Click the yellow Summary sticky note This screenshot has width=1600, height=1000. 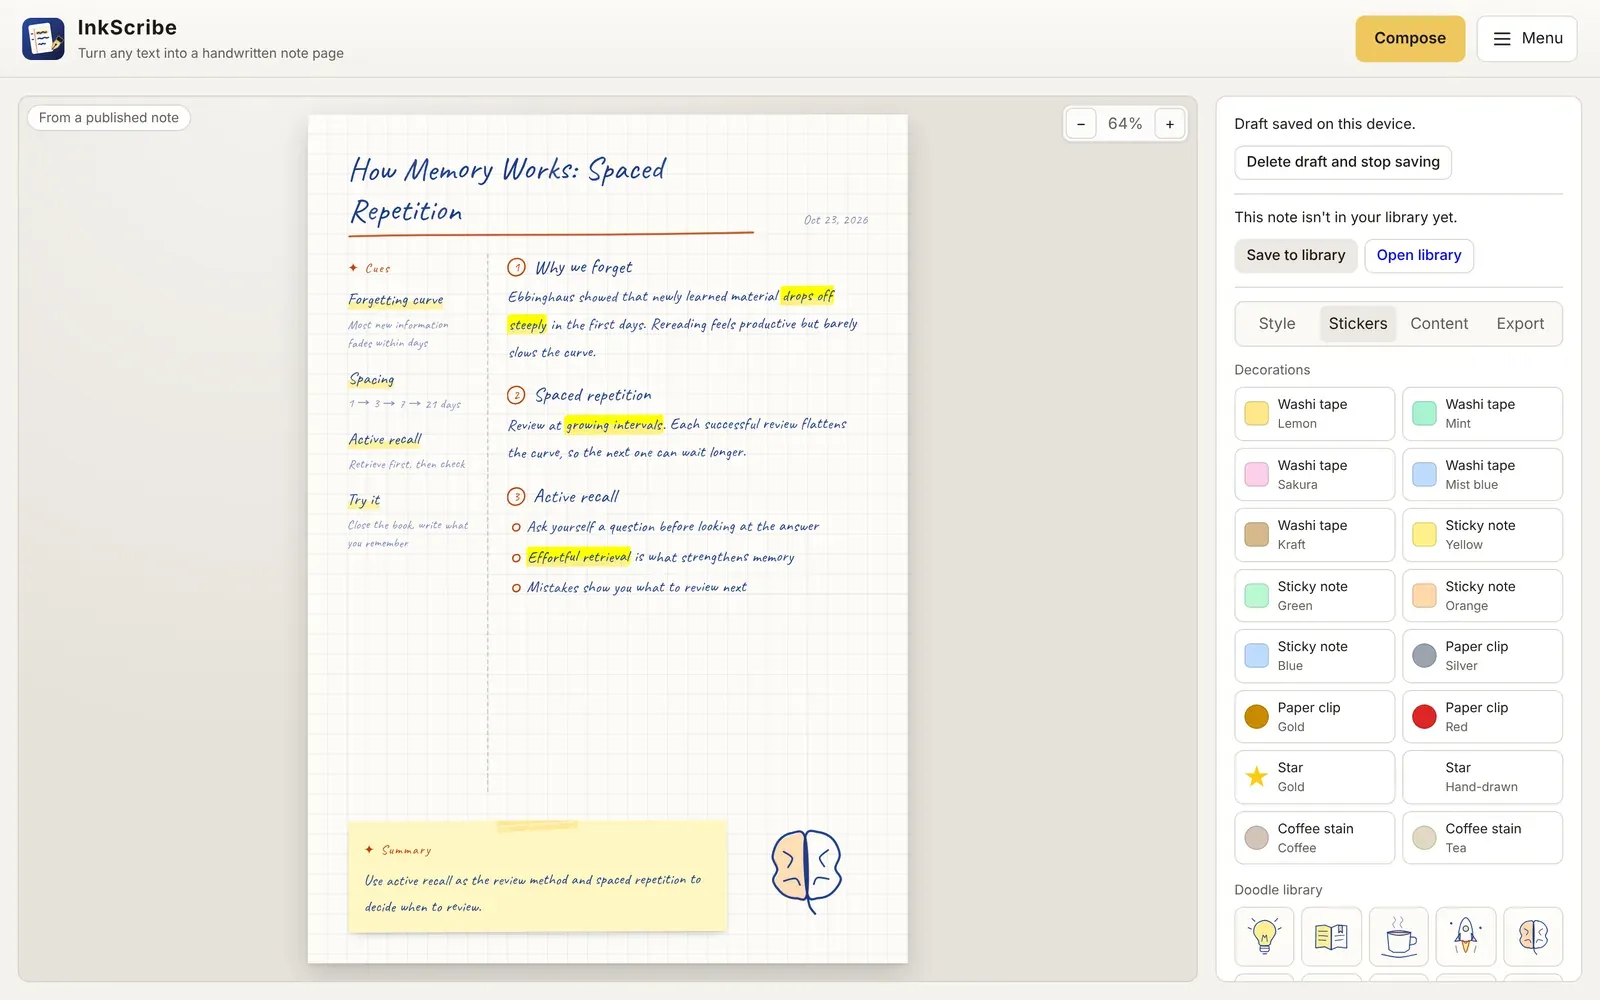[537, 877]
